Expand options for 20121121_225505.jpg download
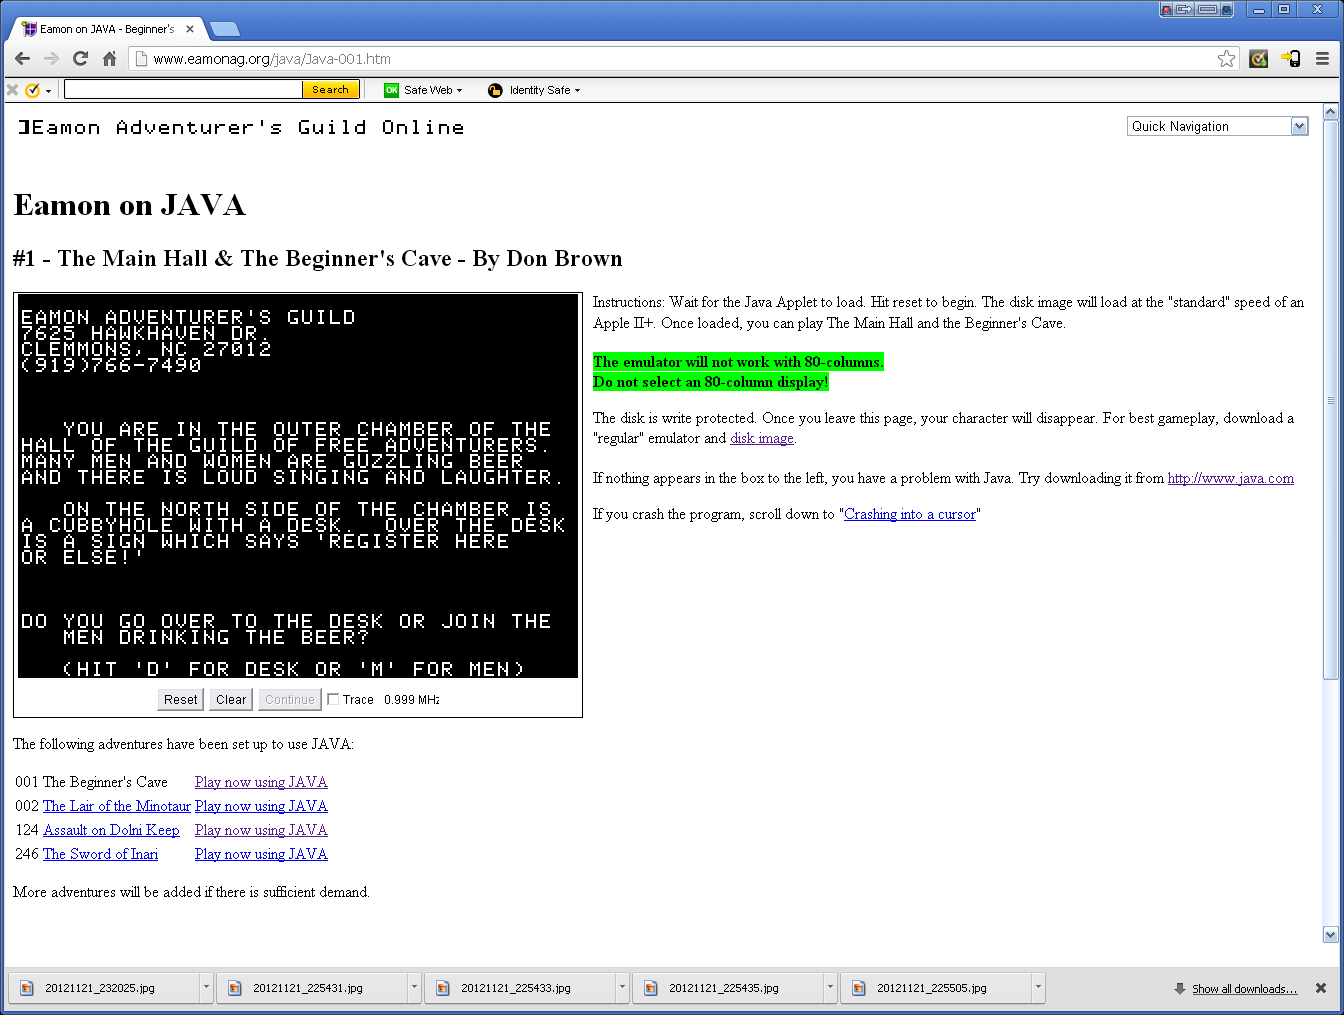Viewport: 1344px width, 1015px height. [1039, 988]
